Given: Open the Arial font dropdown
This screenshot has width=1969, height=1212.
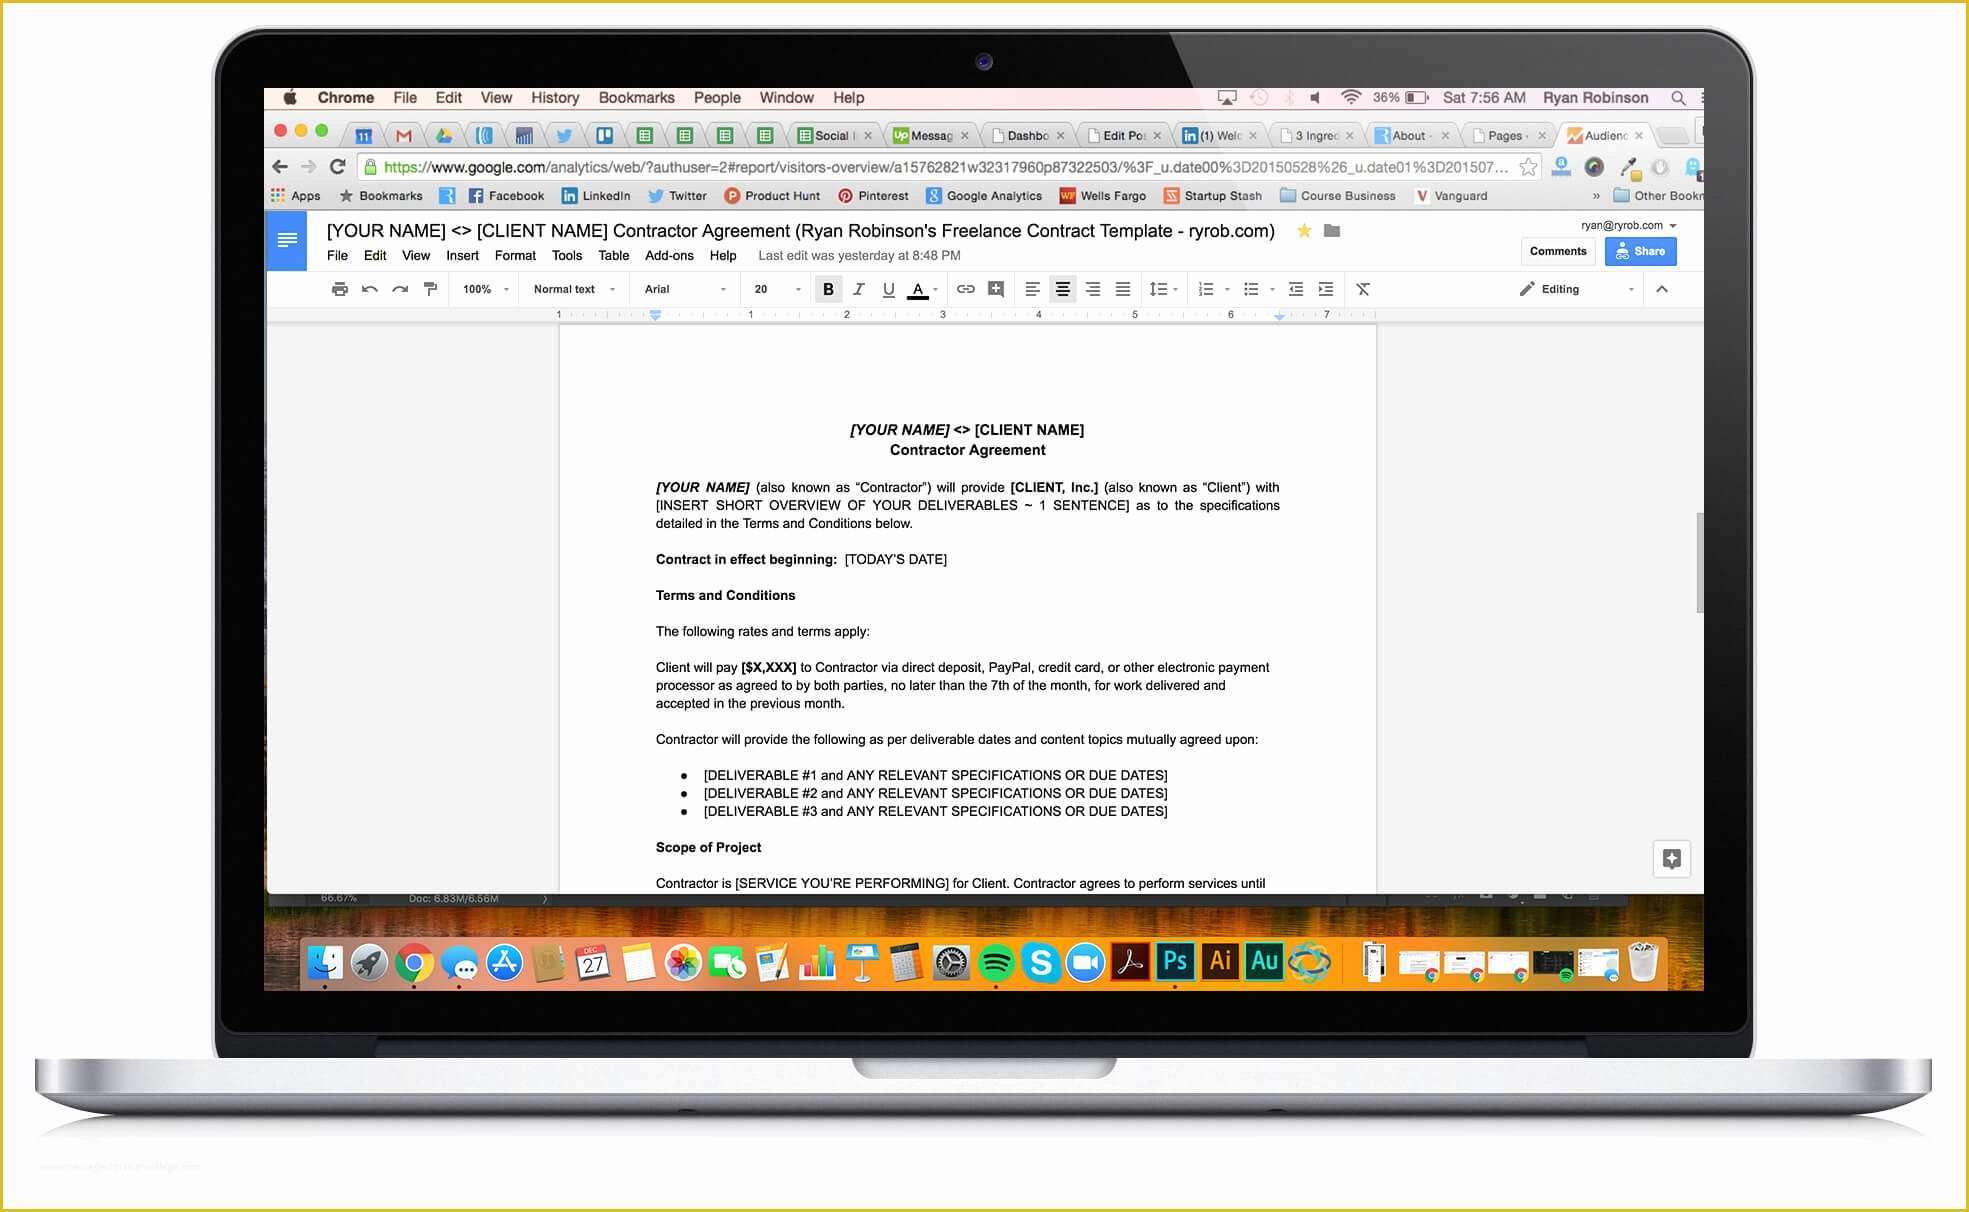Looking at the screenshot, I should click(685, 289).
